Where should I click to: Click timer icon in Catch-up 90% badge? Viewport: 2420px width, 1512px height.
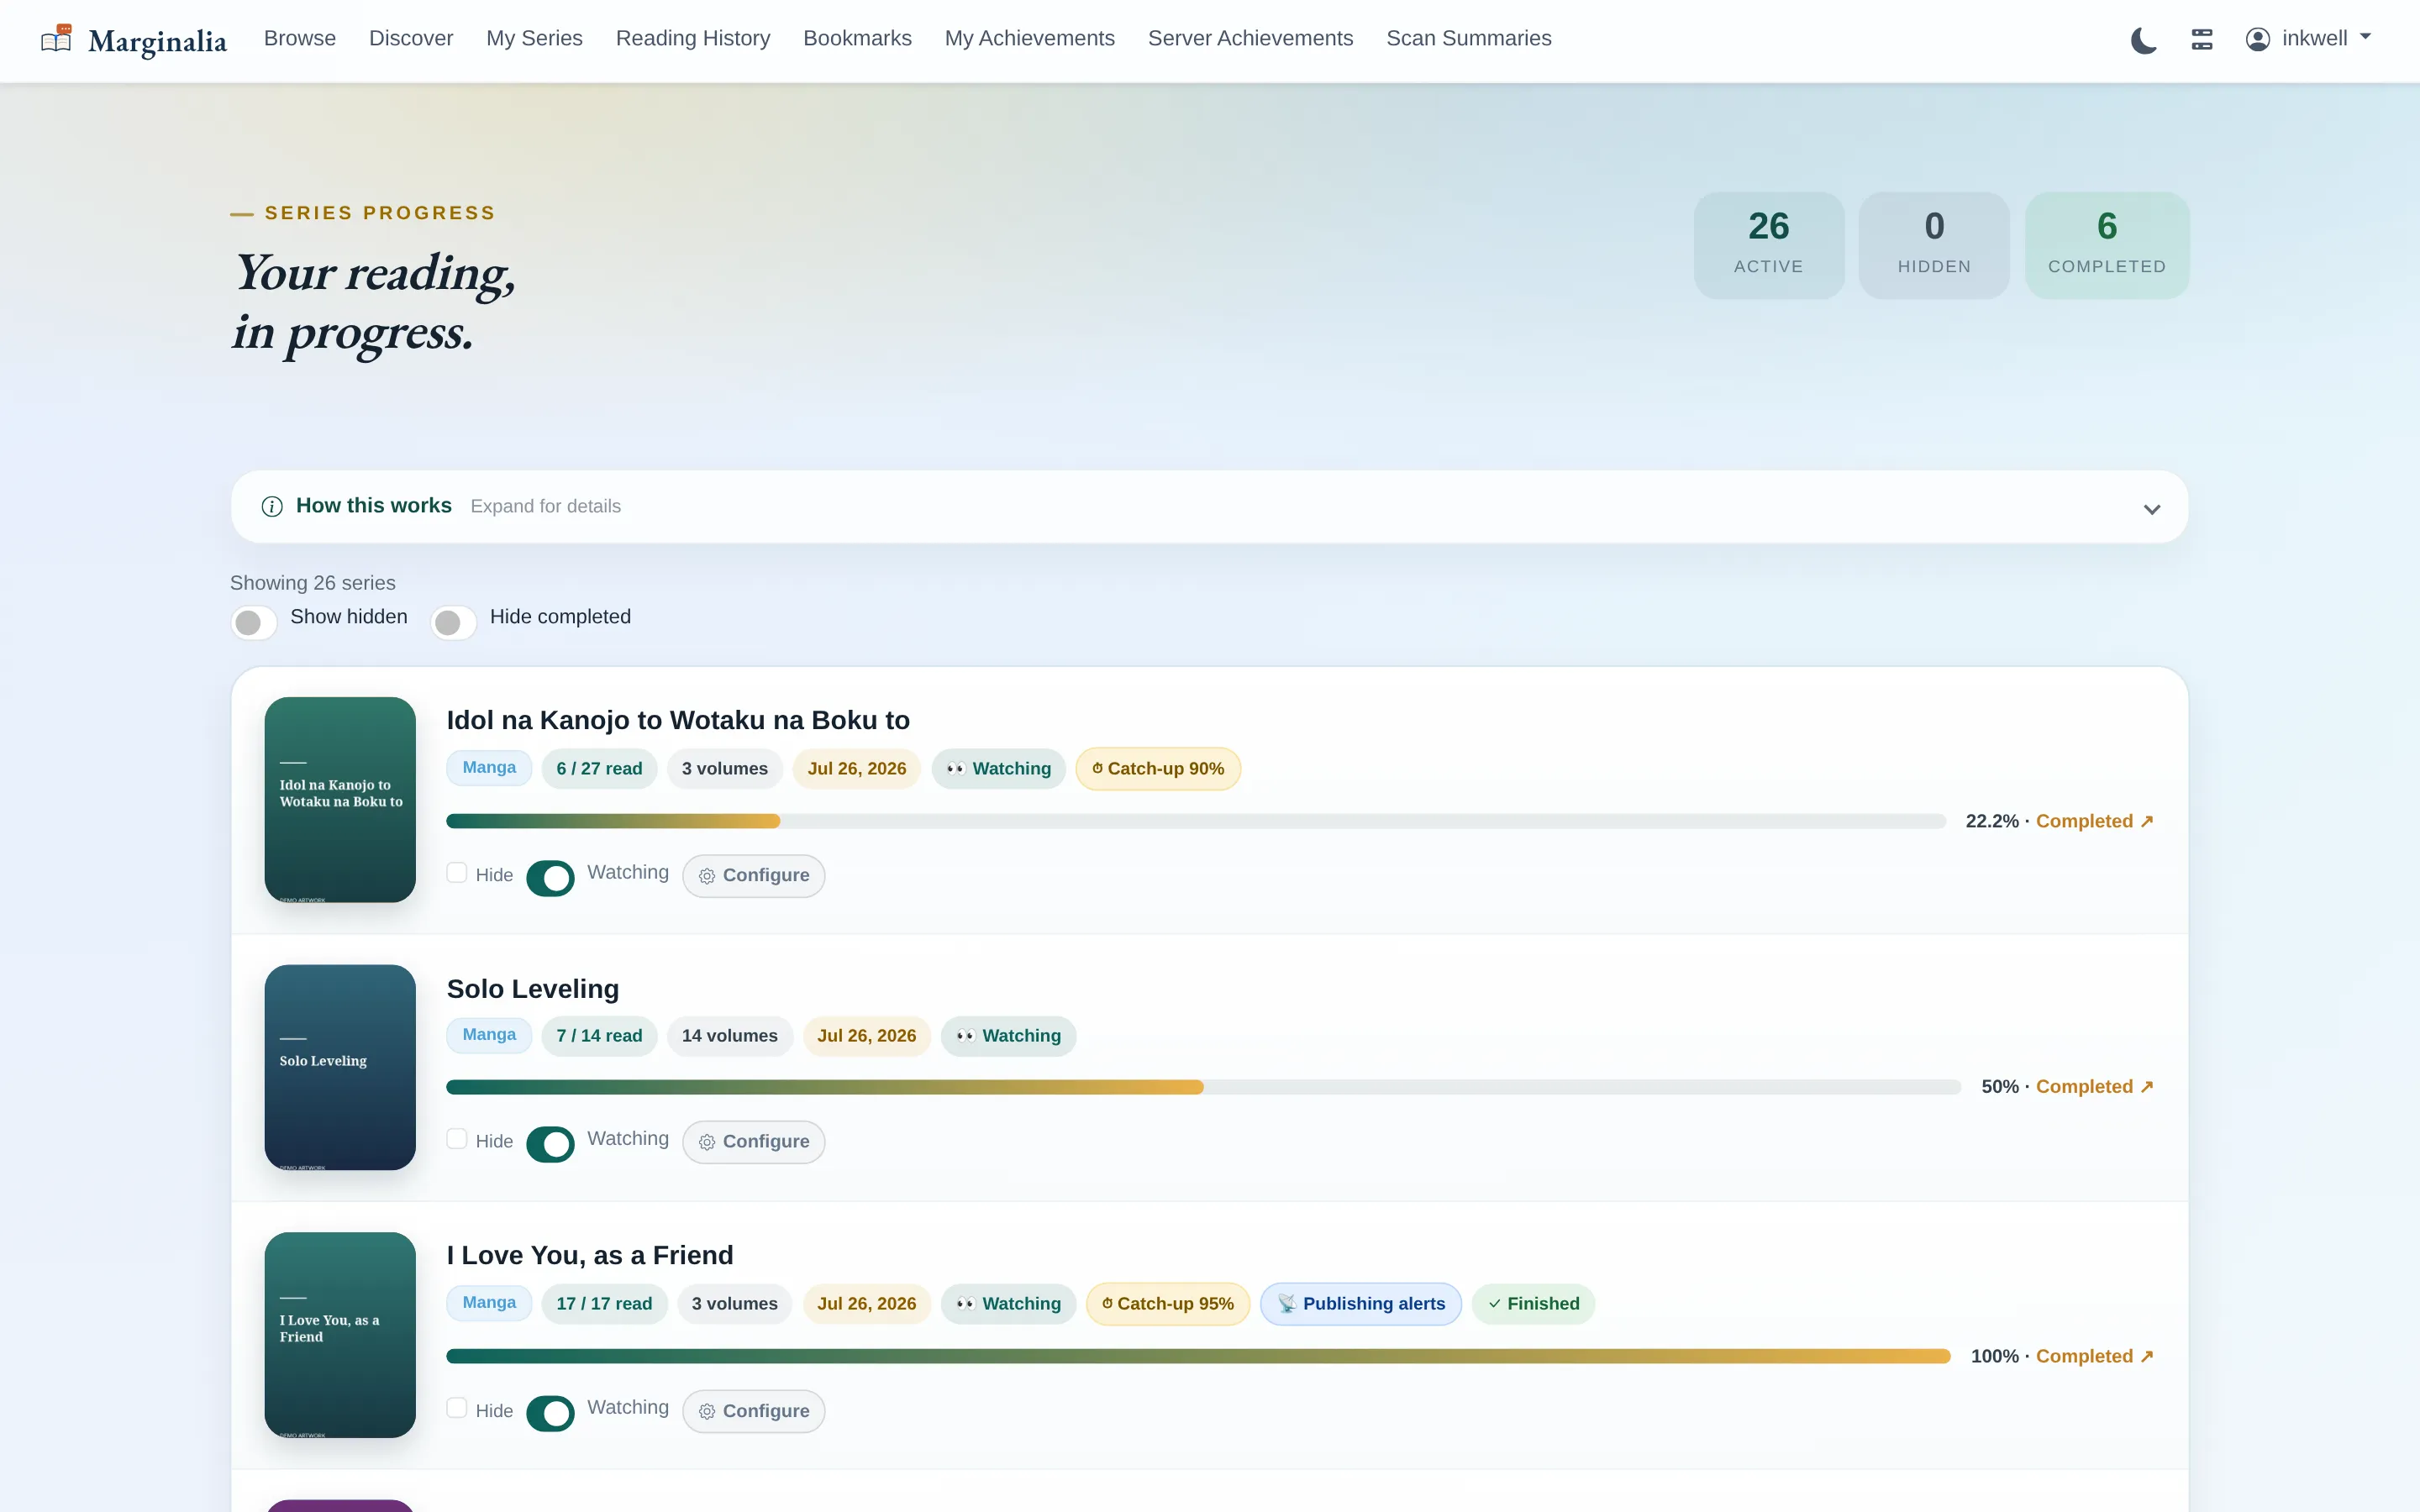pos(1097,768)
